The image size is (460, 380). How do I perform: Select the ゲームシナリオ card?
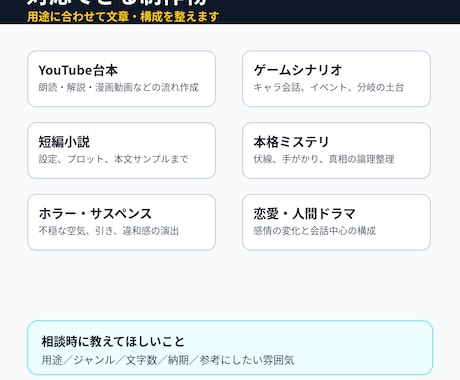pyautogui.click(x=336, y=79)
